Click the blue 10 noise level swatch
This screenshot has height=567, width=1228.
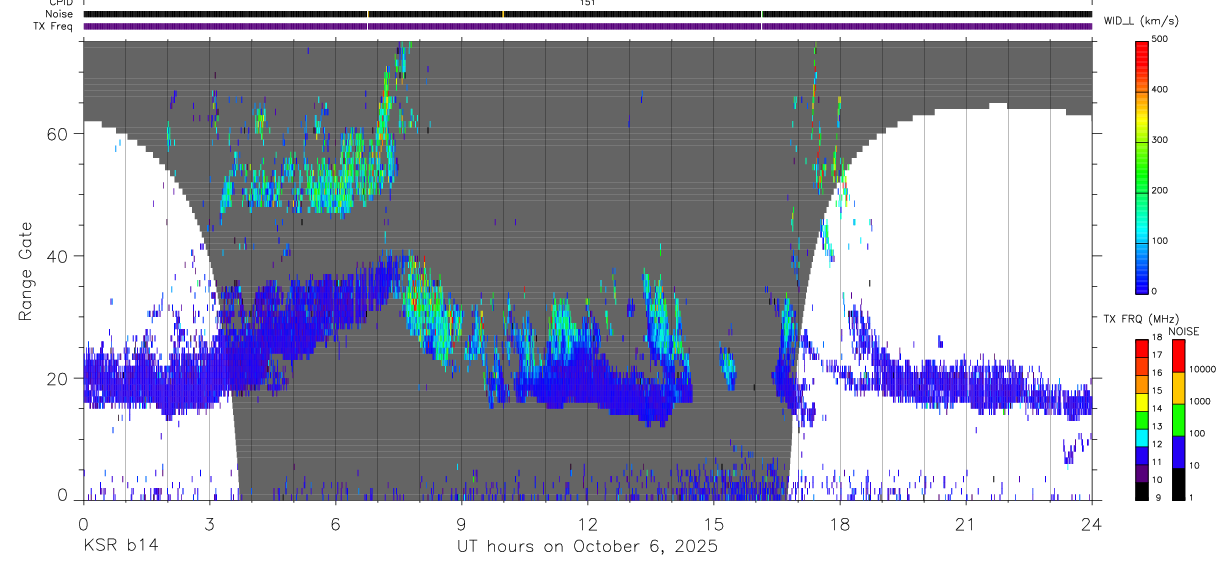[1178, 452]
